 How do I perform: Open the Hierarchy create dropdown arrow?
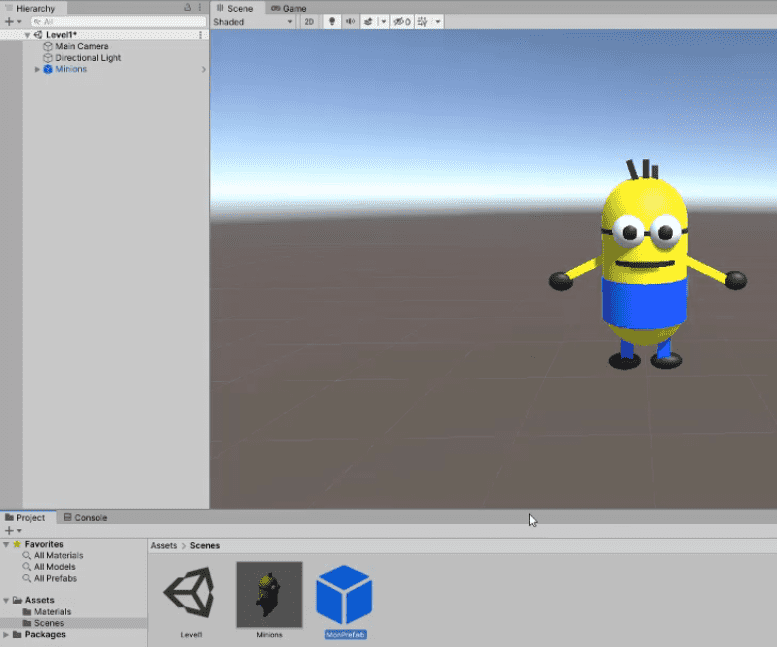click(x=19, y=21)
